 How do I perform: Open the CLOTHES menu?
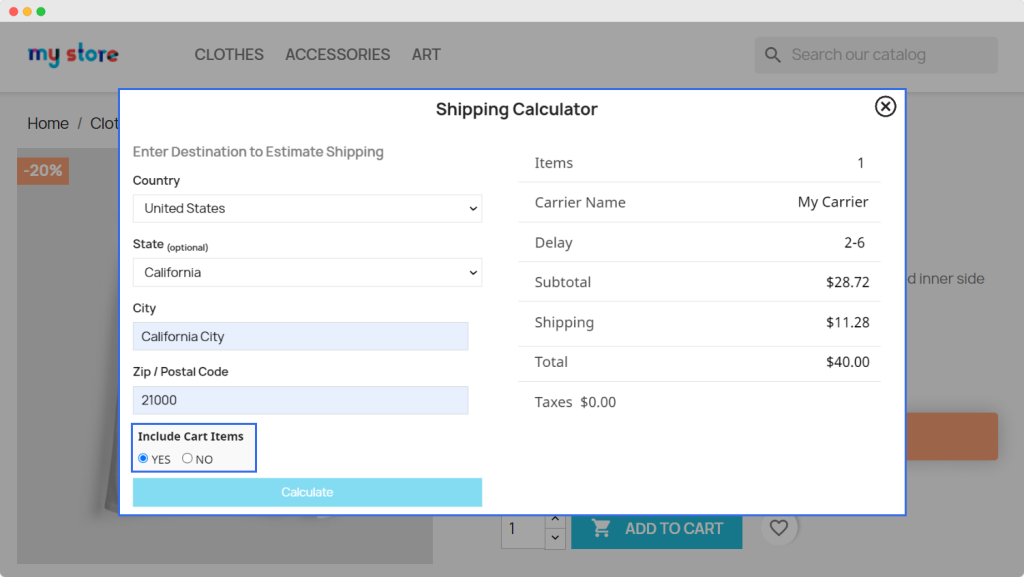[x=229, y=55]
